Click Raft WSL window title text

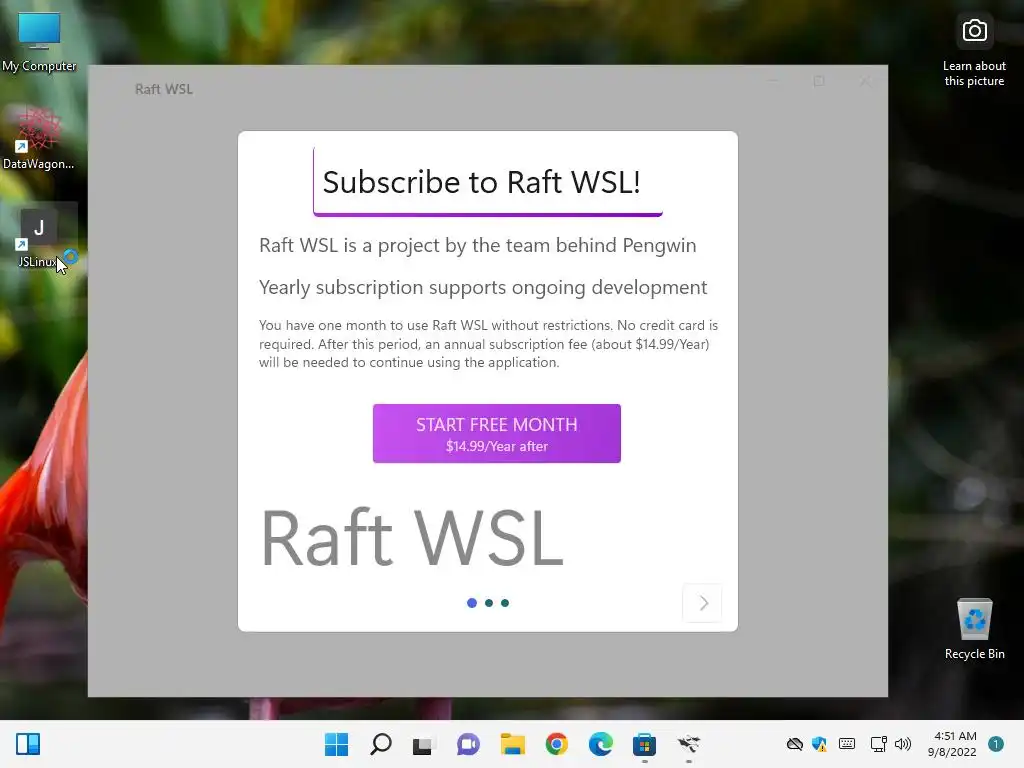164,89
